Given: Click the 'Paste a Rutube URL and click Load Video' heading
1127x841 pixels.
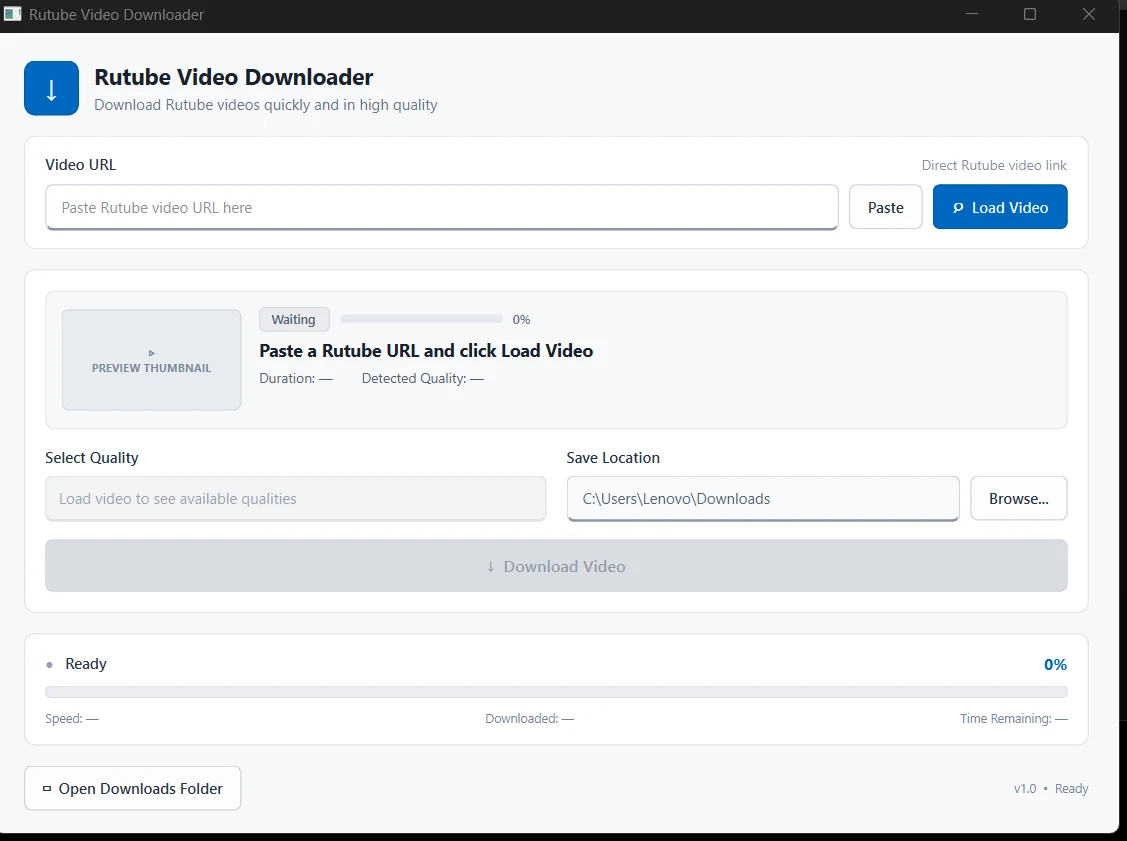Looking at the screenshot, I should [426, 351].
